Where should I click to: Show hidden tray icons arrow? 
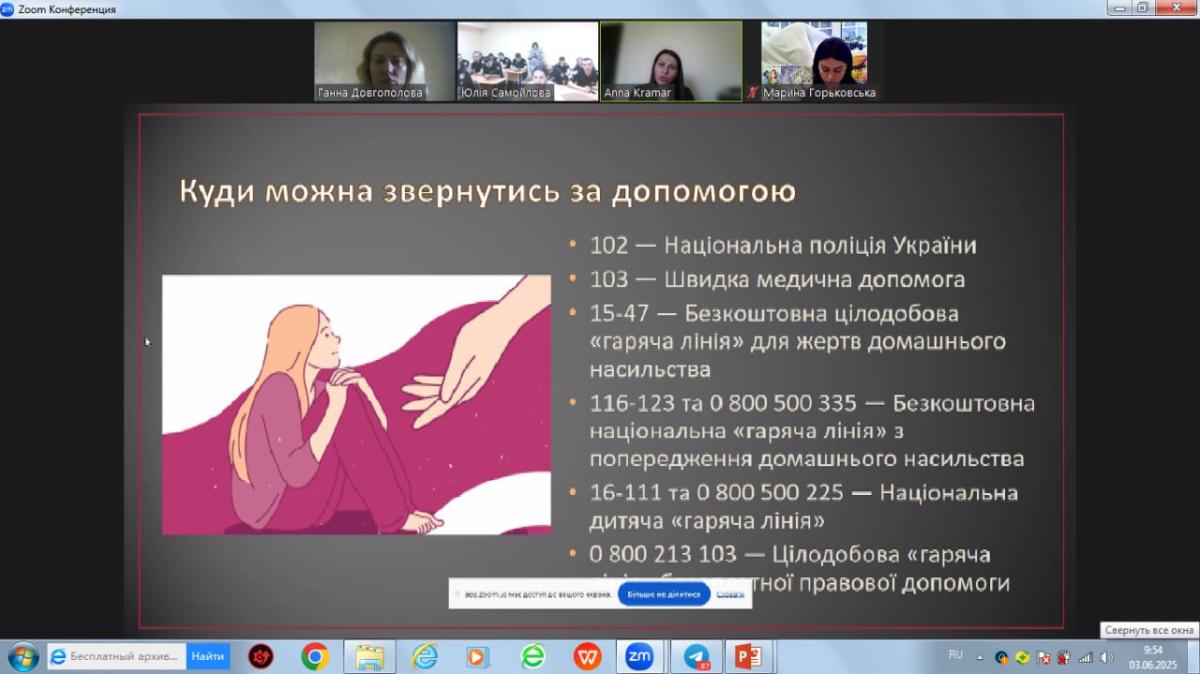pyautogui.click(x=980, y=657)
